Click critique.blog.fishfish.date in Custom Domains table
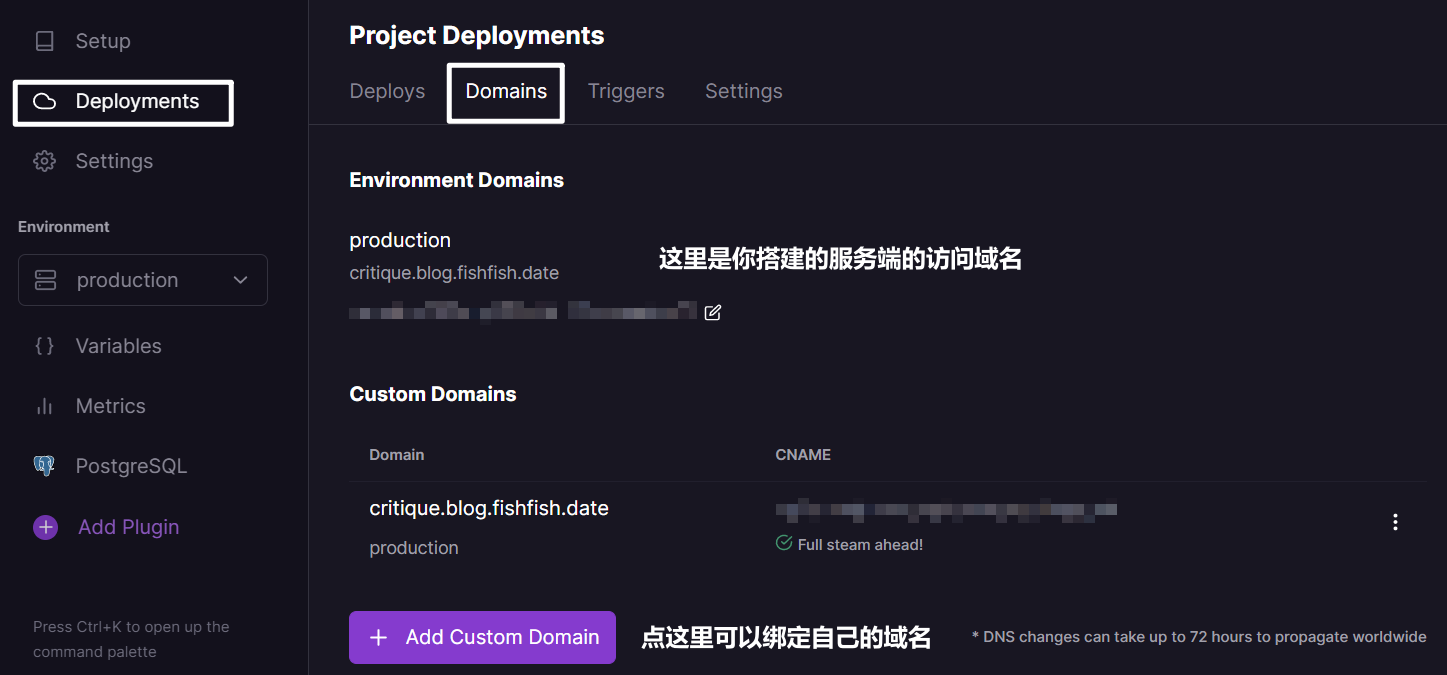This screenshot has width=1447, height=675. pos(489,508)
